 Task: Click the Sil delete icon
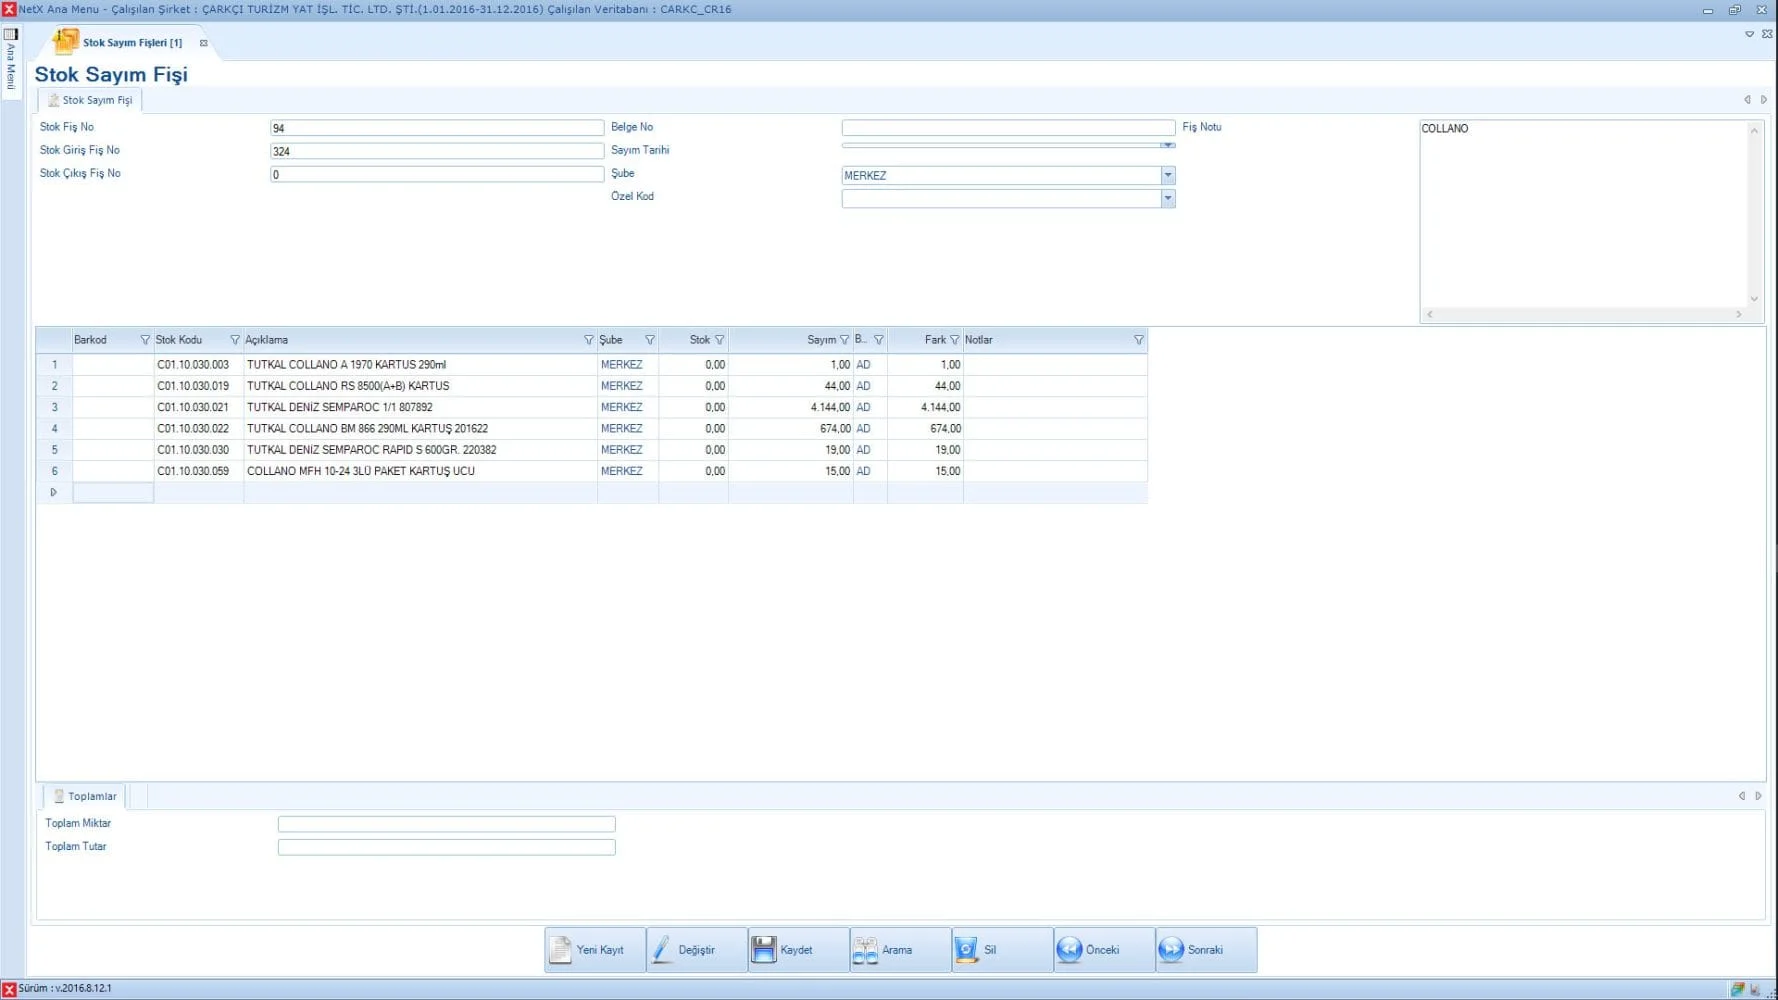[967, 949]
